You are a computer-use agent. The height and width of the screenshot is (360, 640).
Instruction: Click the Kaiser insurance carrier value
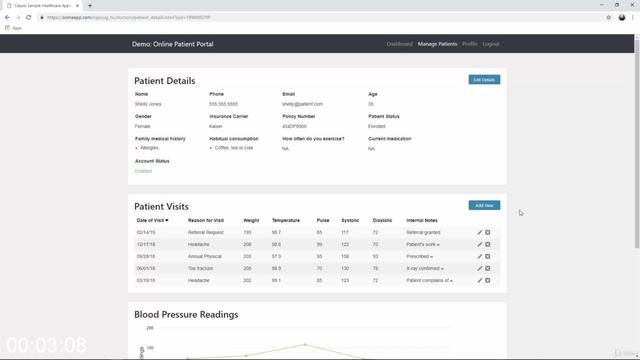216,127
